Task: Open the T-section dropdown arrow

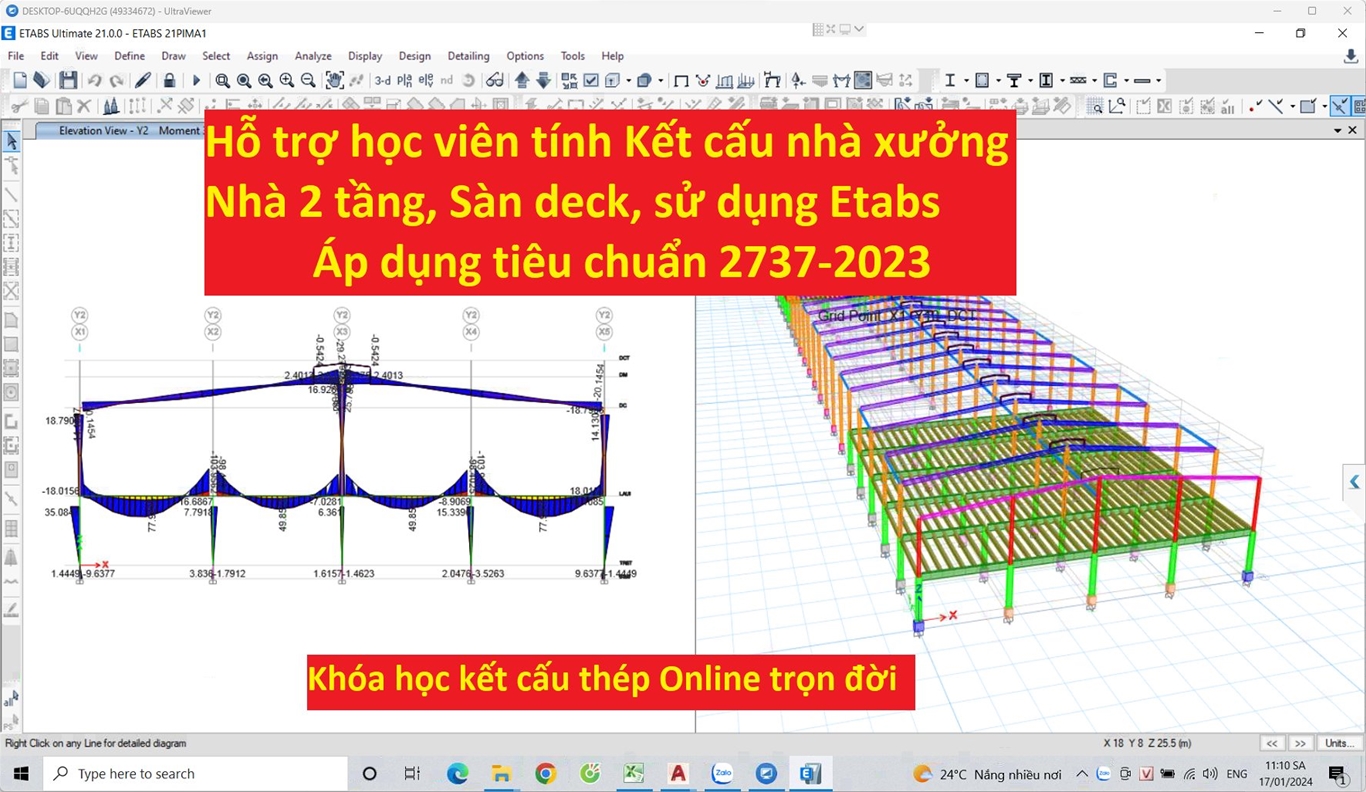Action: (x=1030, y=80)
